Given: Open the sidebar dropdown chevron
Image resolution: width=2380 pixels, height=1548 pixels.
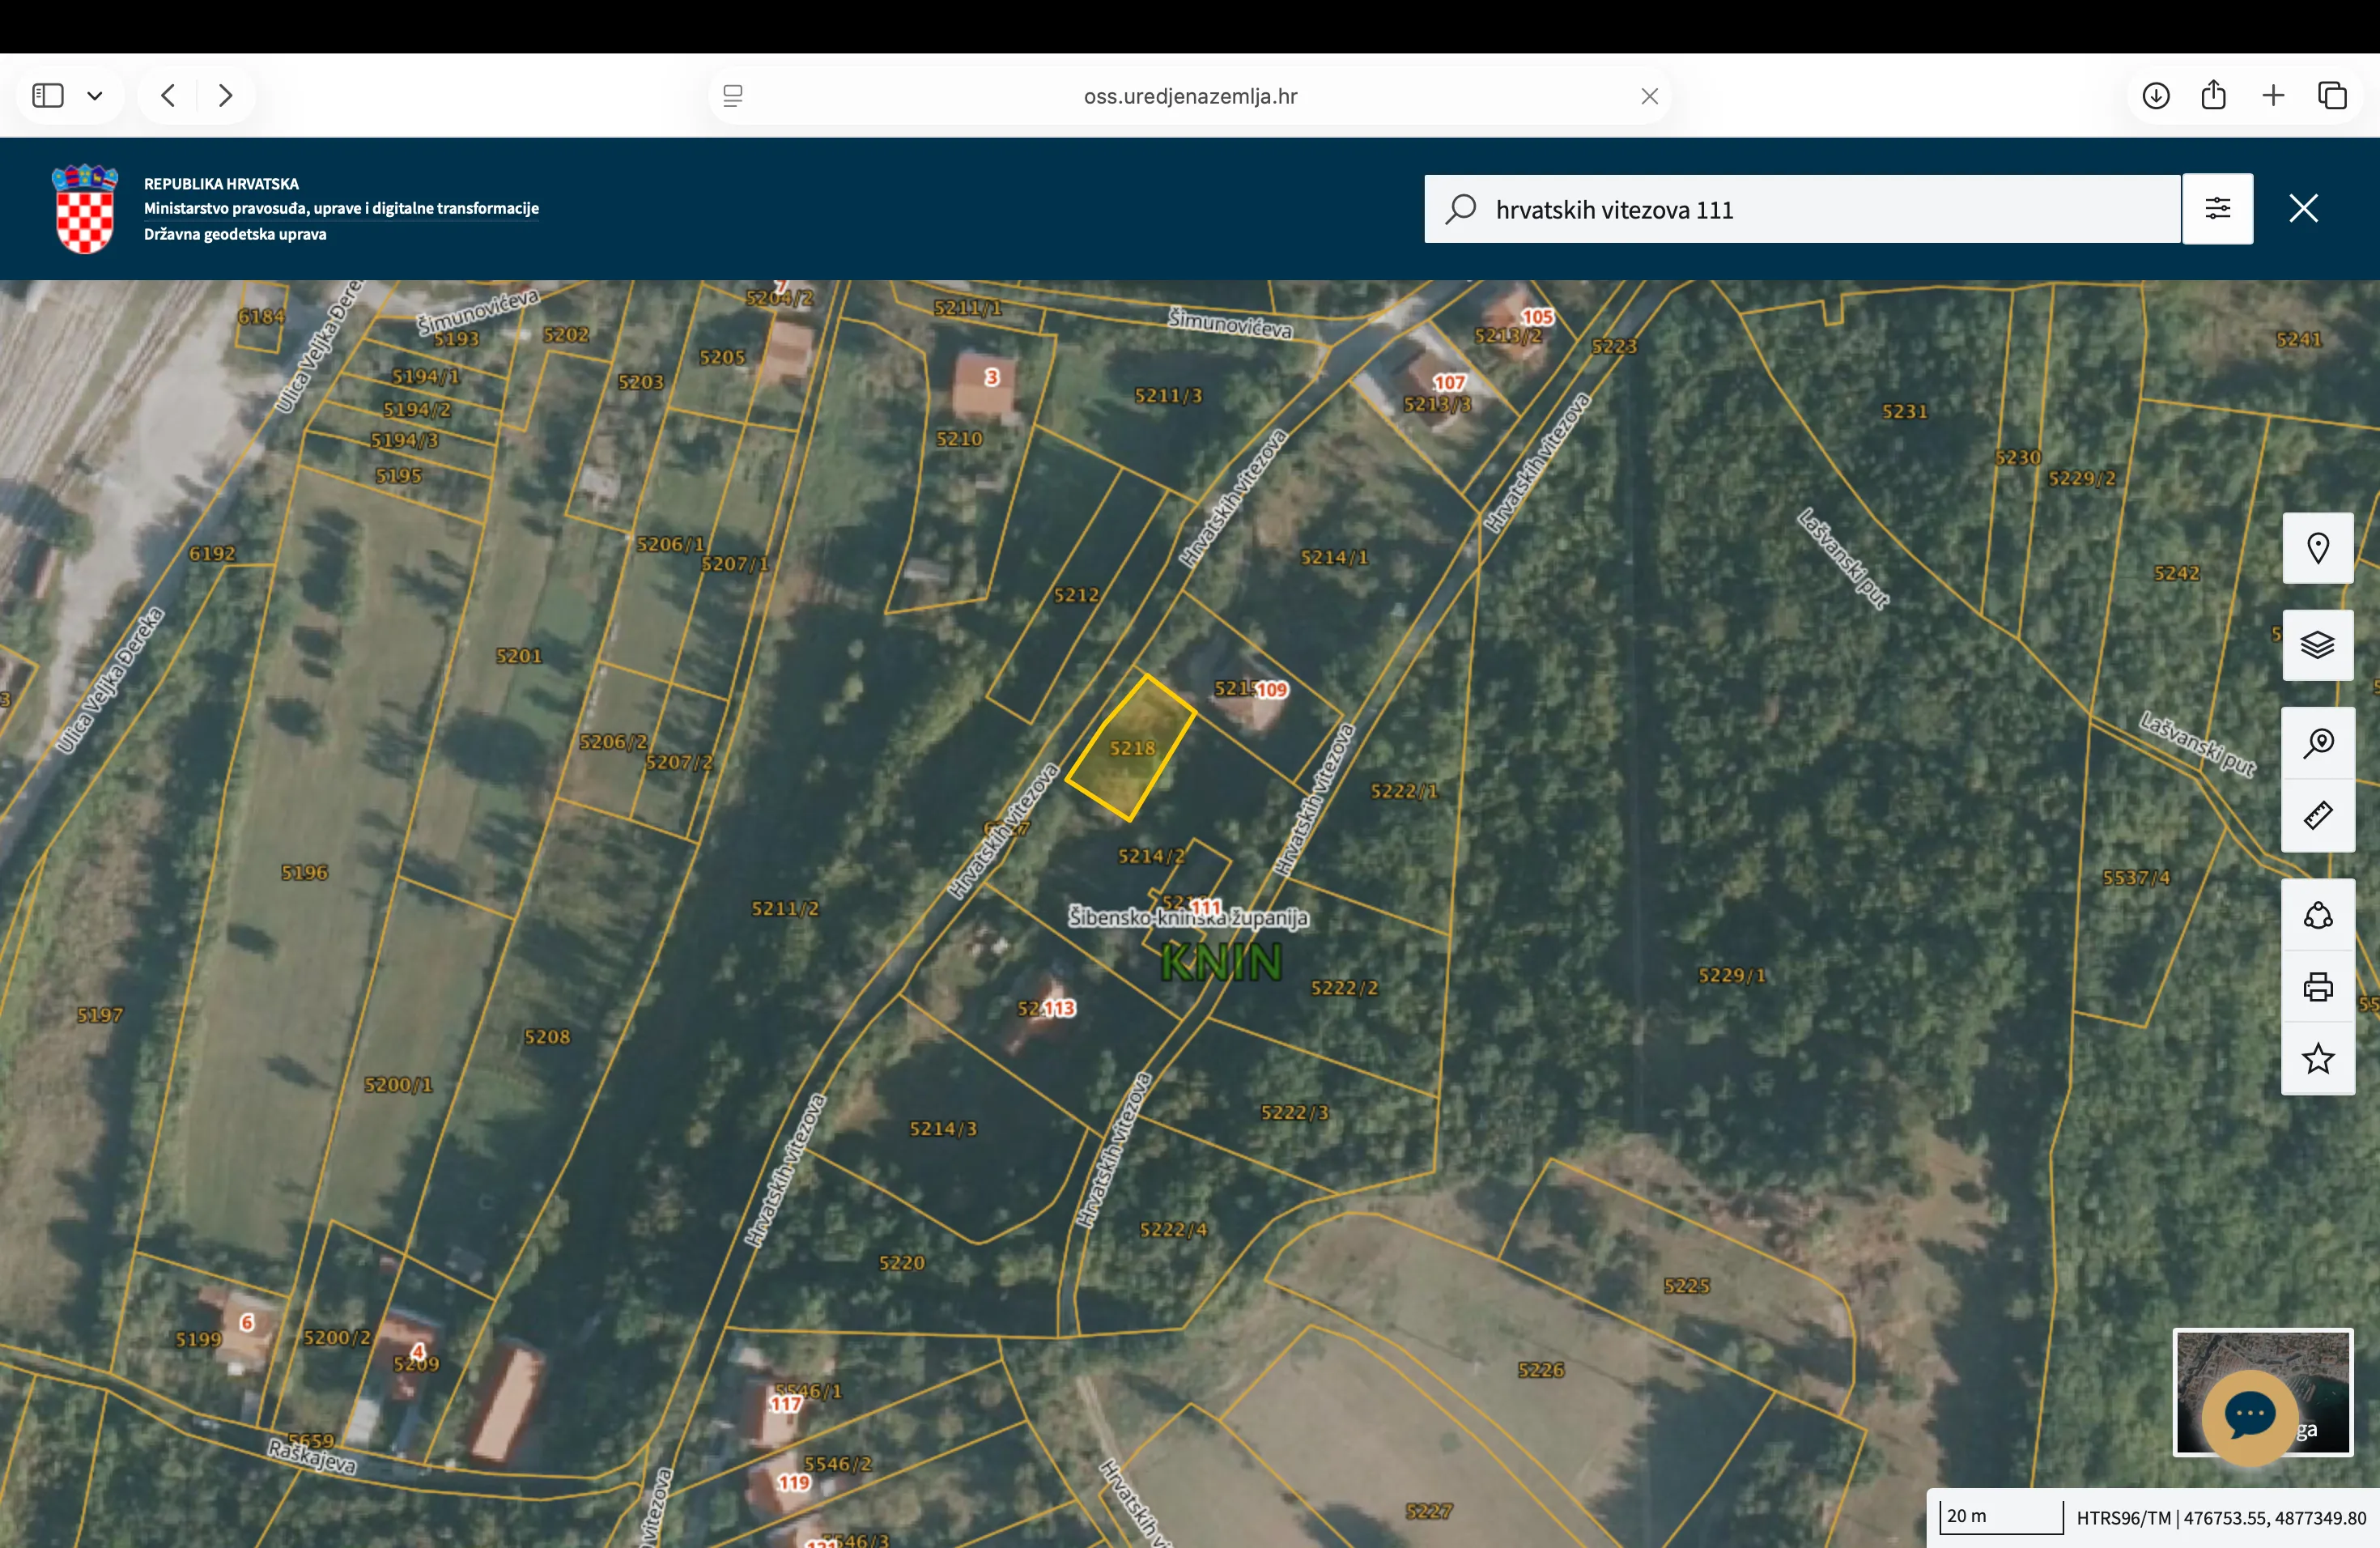Looking at the screenshot, I should [95, 96].
